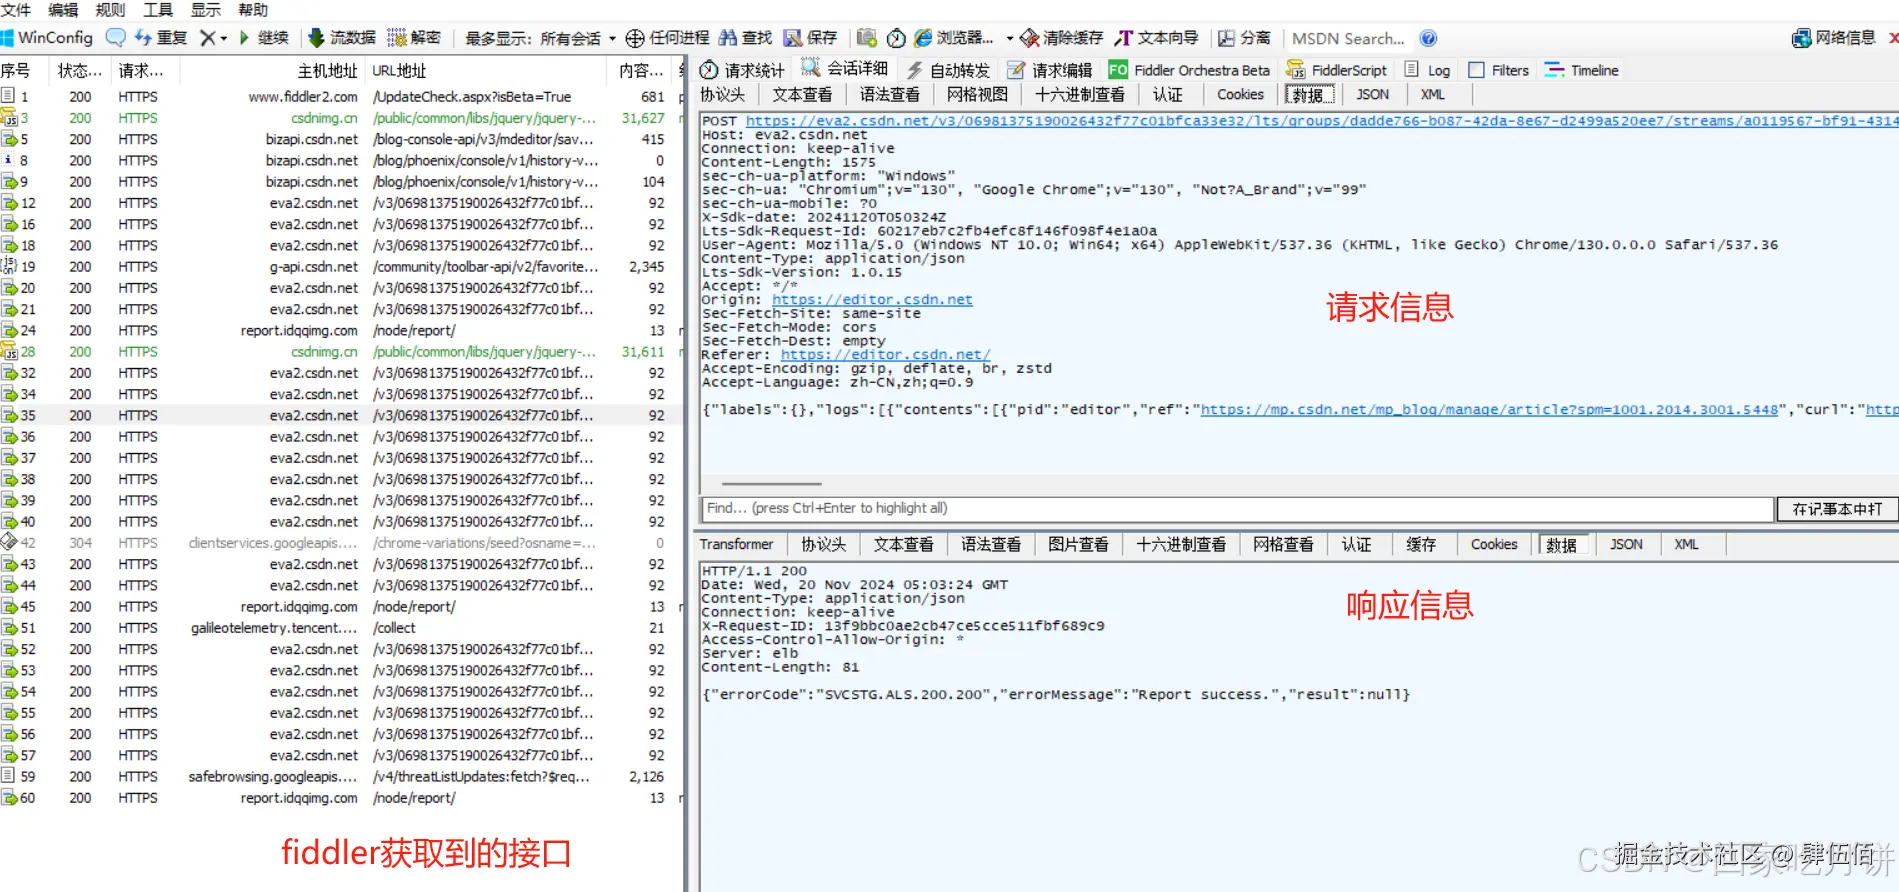
Task: Sort by URL地址 column header
Action: click(x=398, y=70)
